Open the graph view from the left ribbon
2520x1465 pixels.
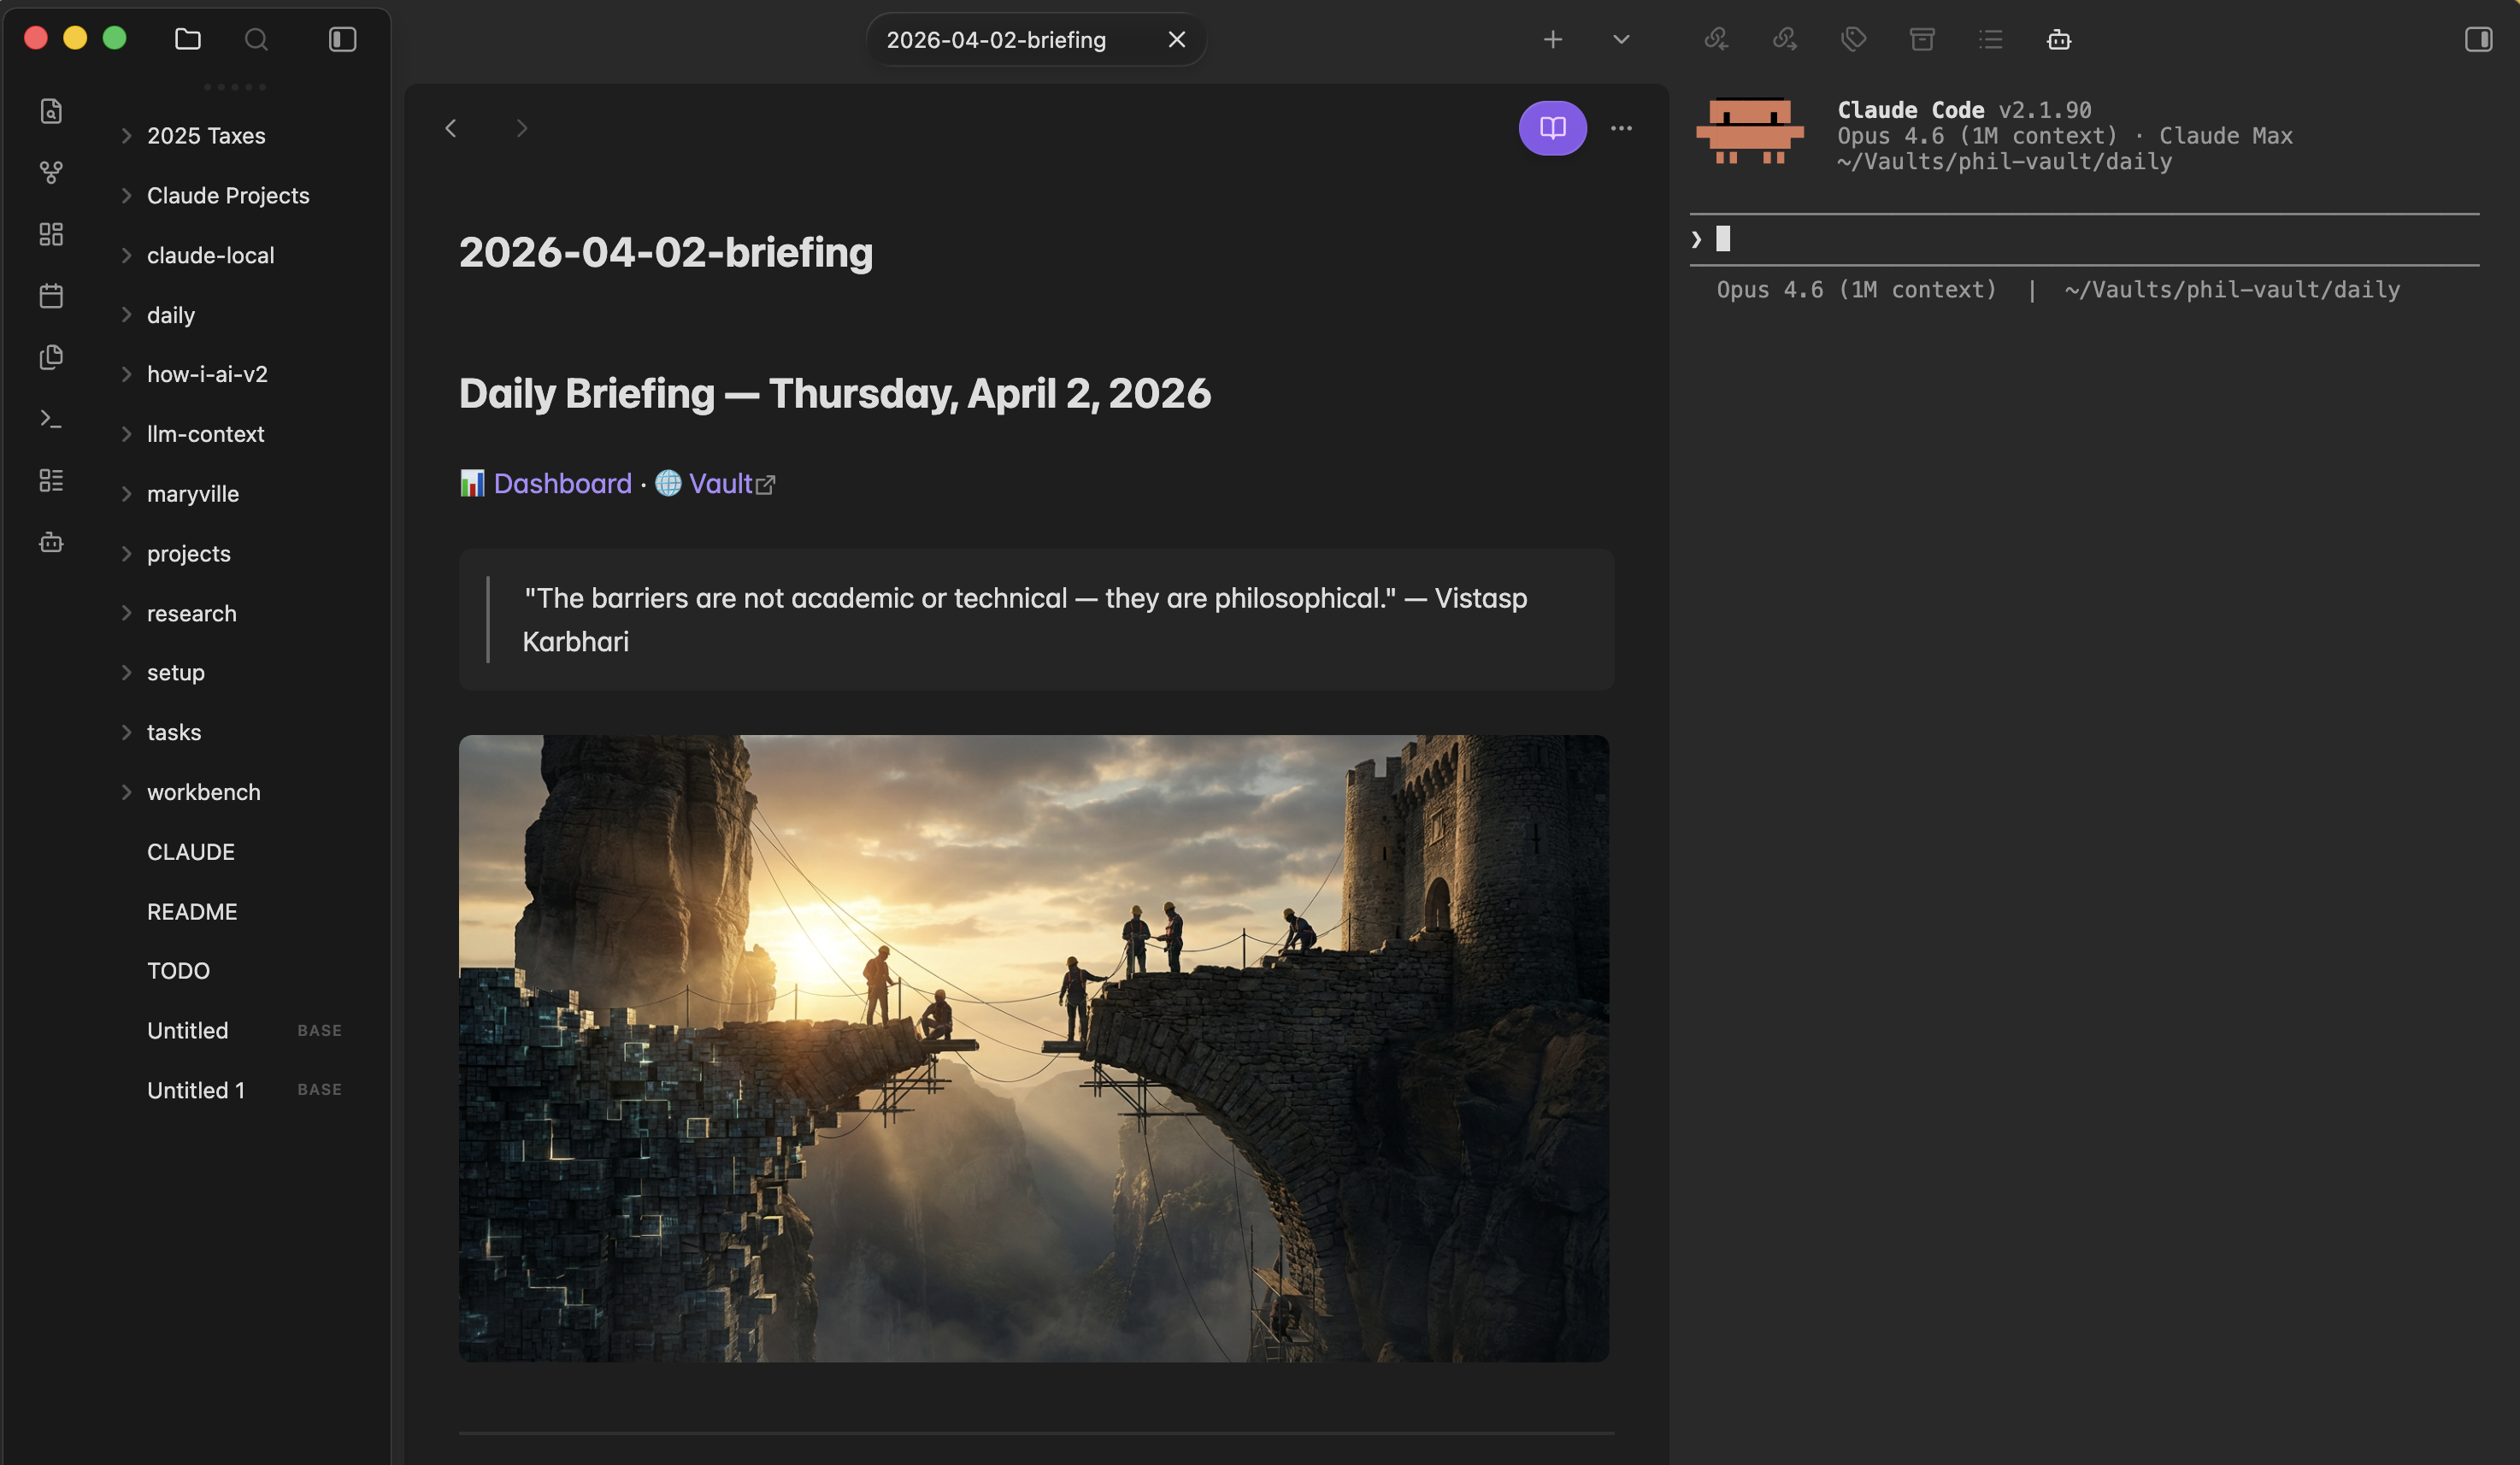(50, 172)
